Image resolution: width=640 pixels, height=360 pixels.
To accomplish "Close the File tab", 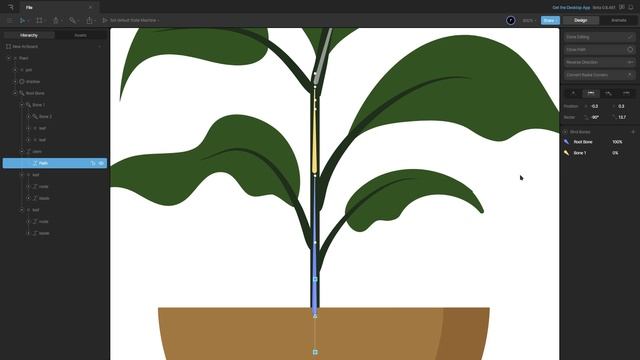I will (90, 7).
